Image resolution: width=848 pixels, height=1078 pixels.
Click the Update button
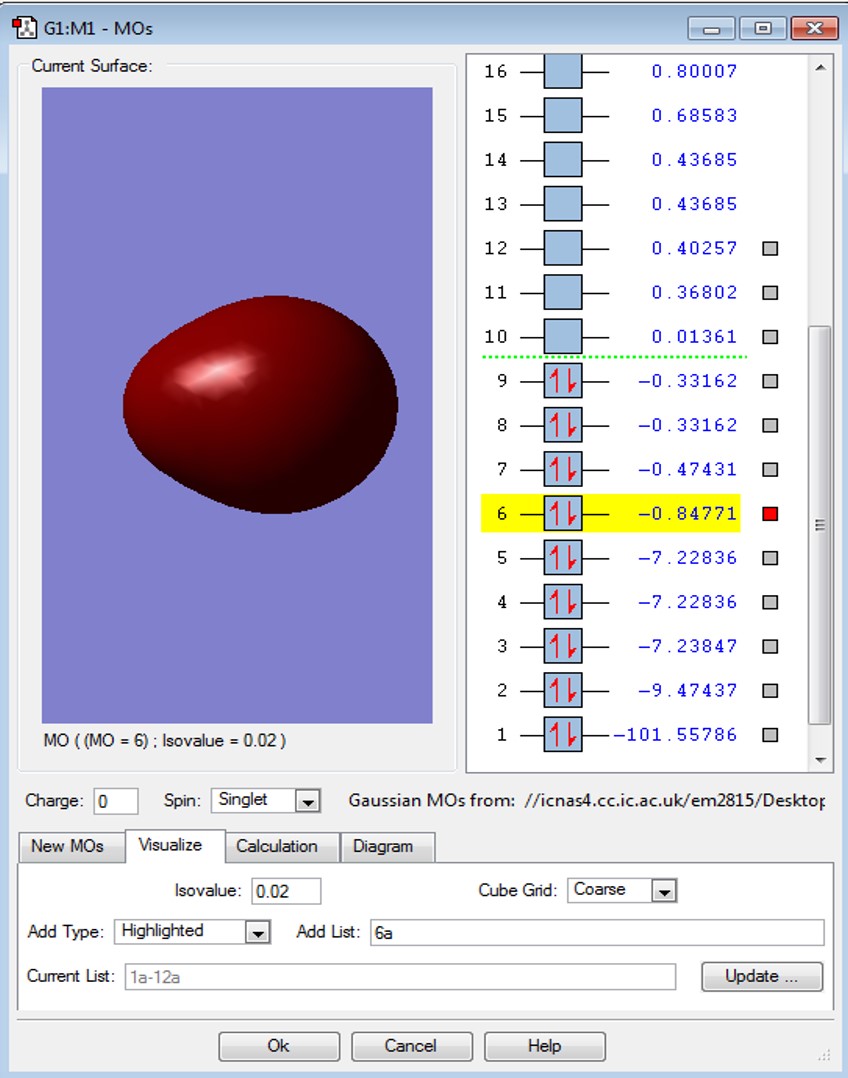[x=762, y=976]
